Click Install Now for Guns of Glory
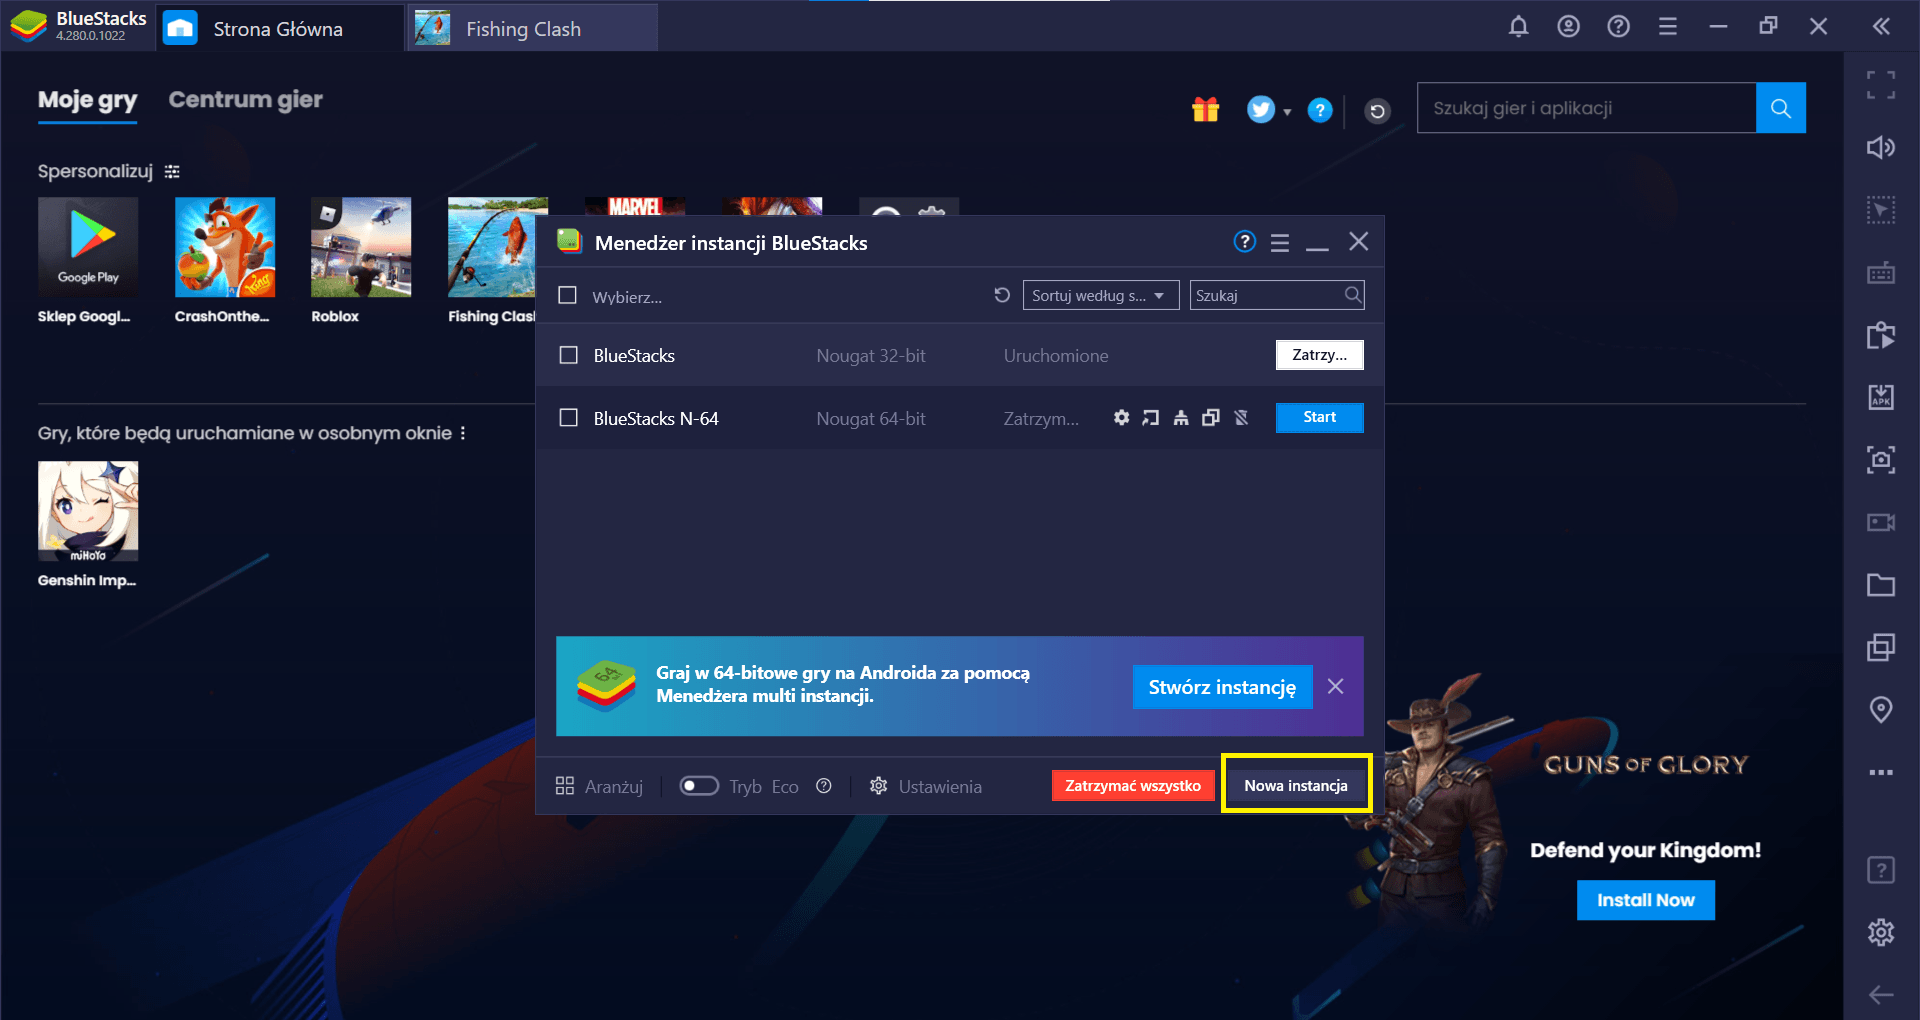This screenshot has width=1920, height=1020. [1645, 900]
